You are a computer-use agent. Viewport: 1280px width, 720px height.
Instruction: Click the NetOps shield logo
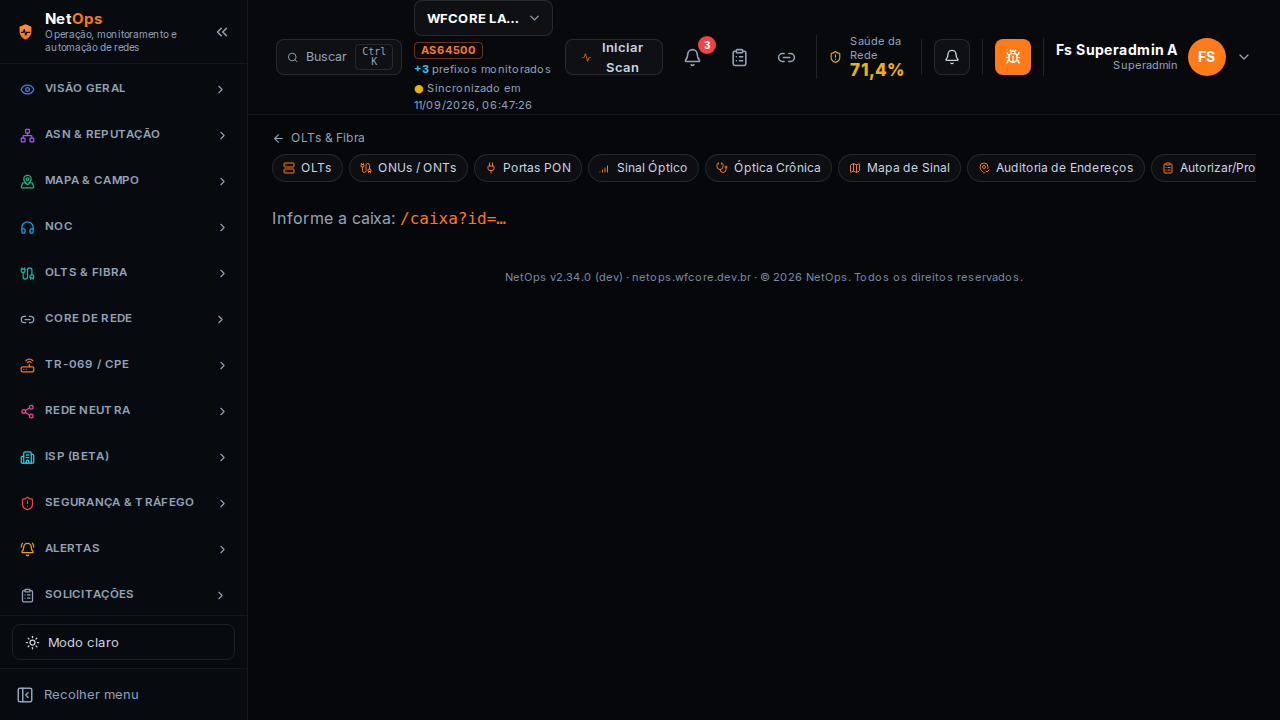pos(26,32)
